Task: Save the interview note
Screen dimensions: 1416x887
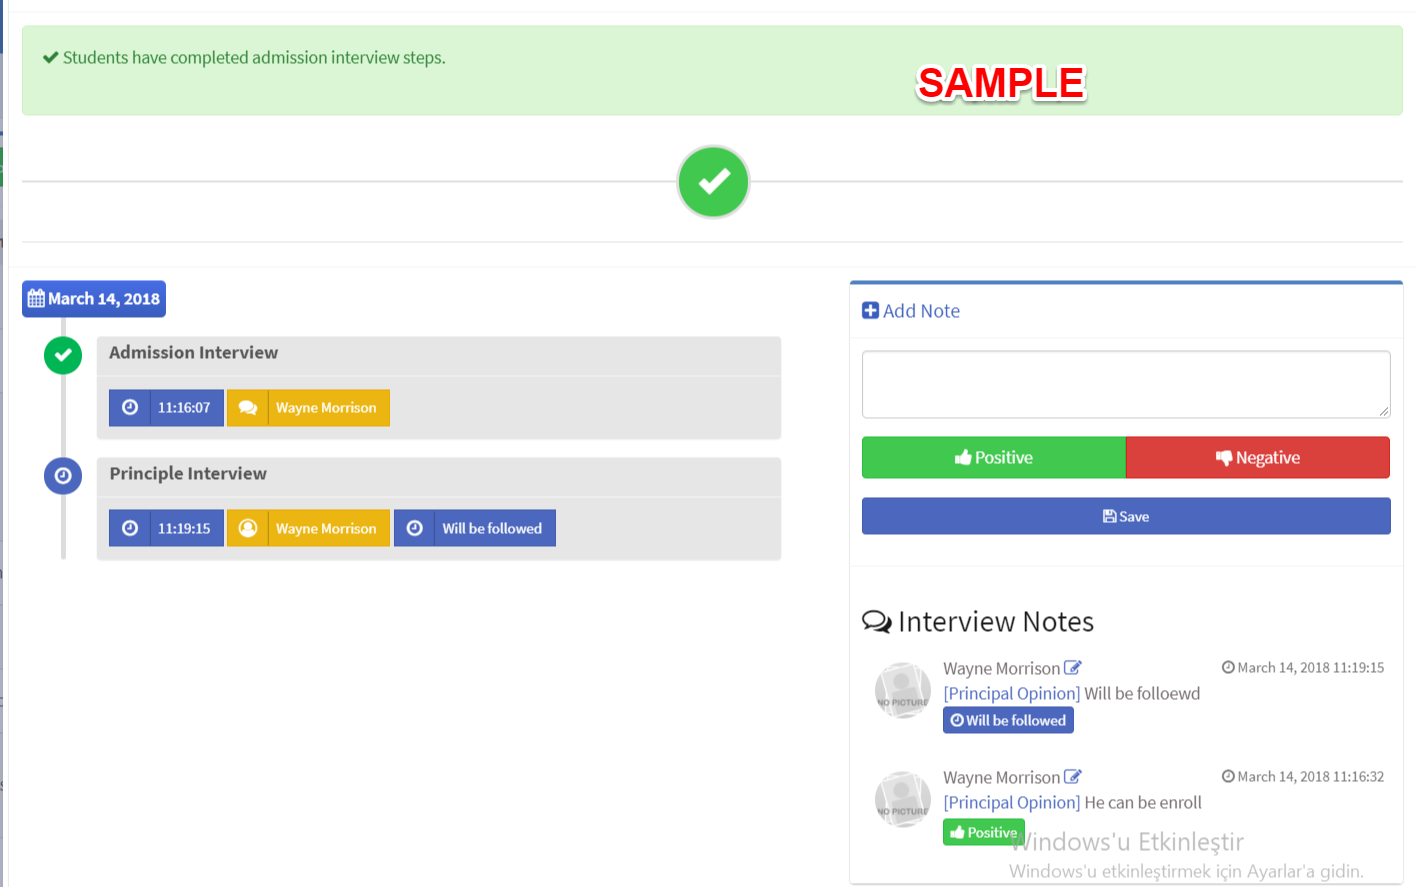Action: [x=1126, y=517]
